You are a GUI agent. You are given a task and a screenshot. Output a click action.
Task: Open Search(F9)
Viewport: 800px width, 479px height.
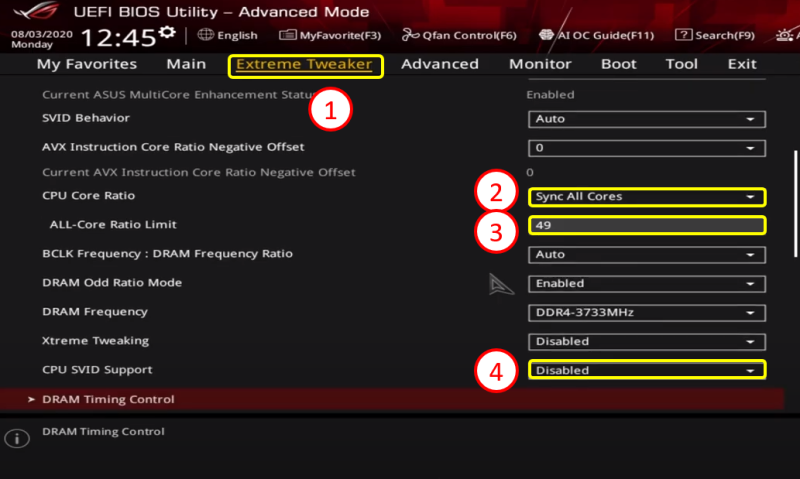[x=715, y=35]
